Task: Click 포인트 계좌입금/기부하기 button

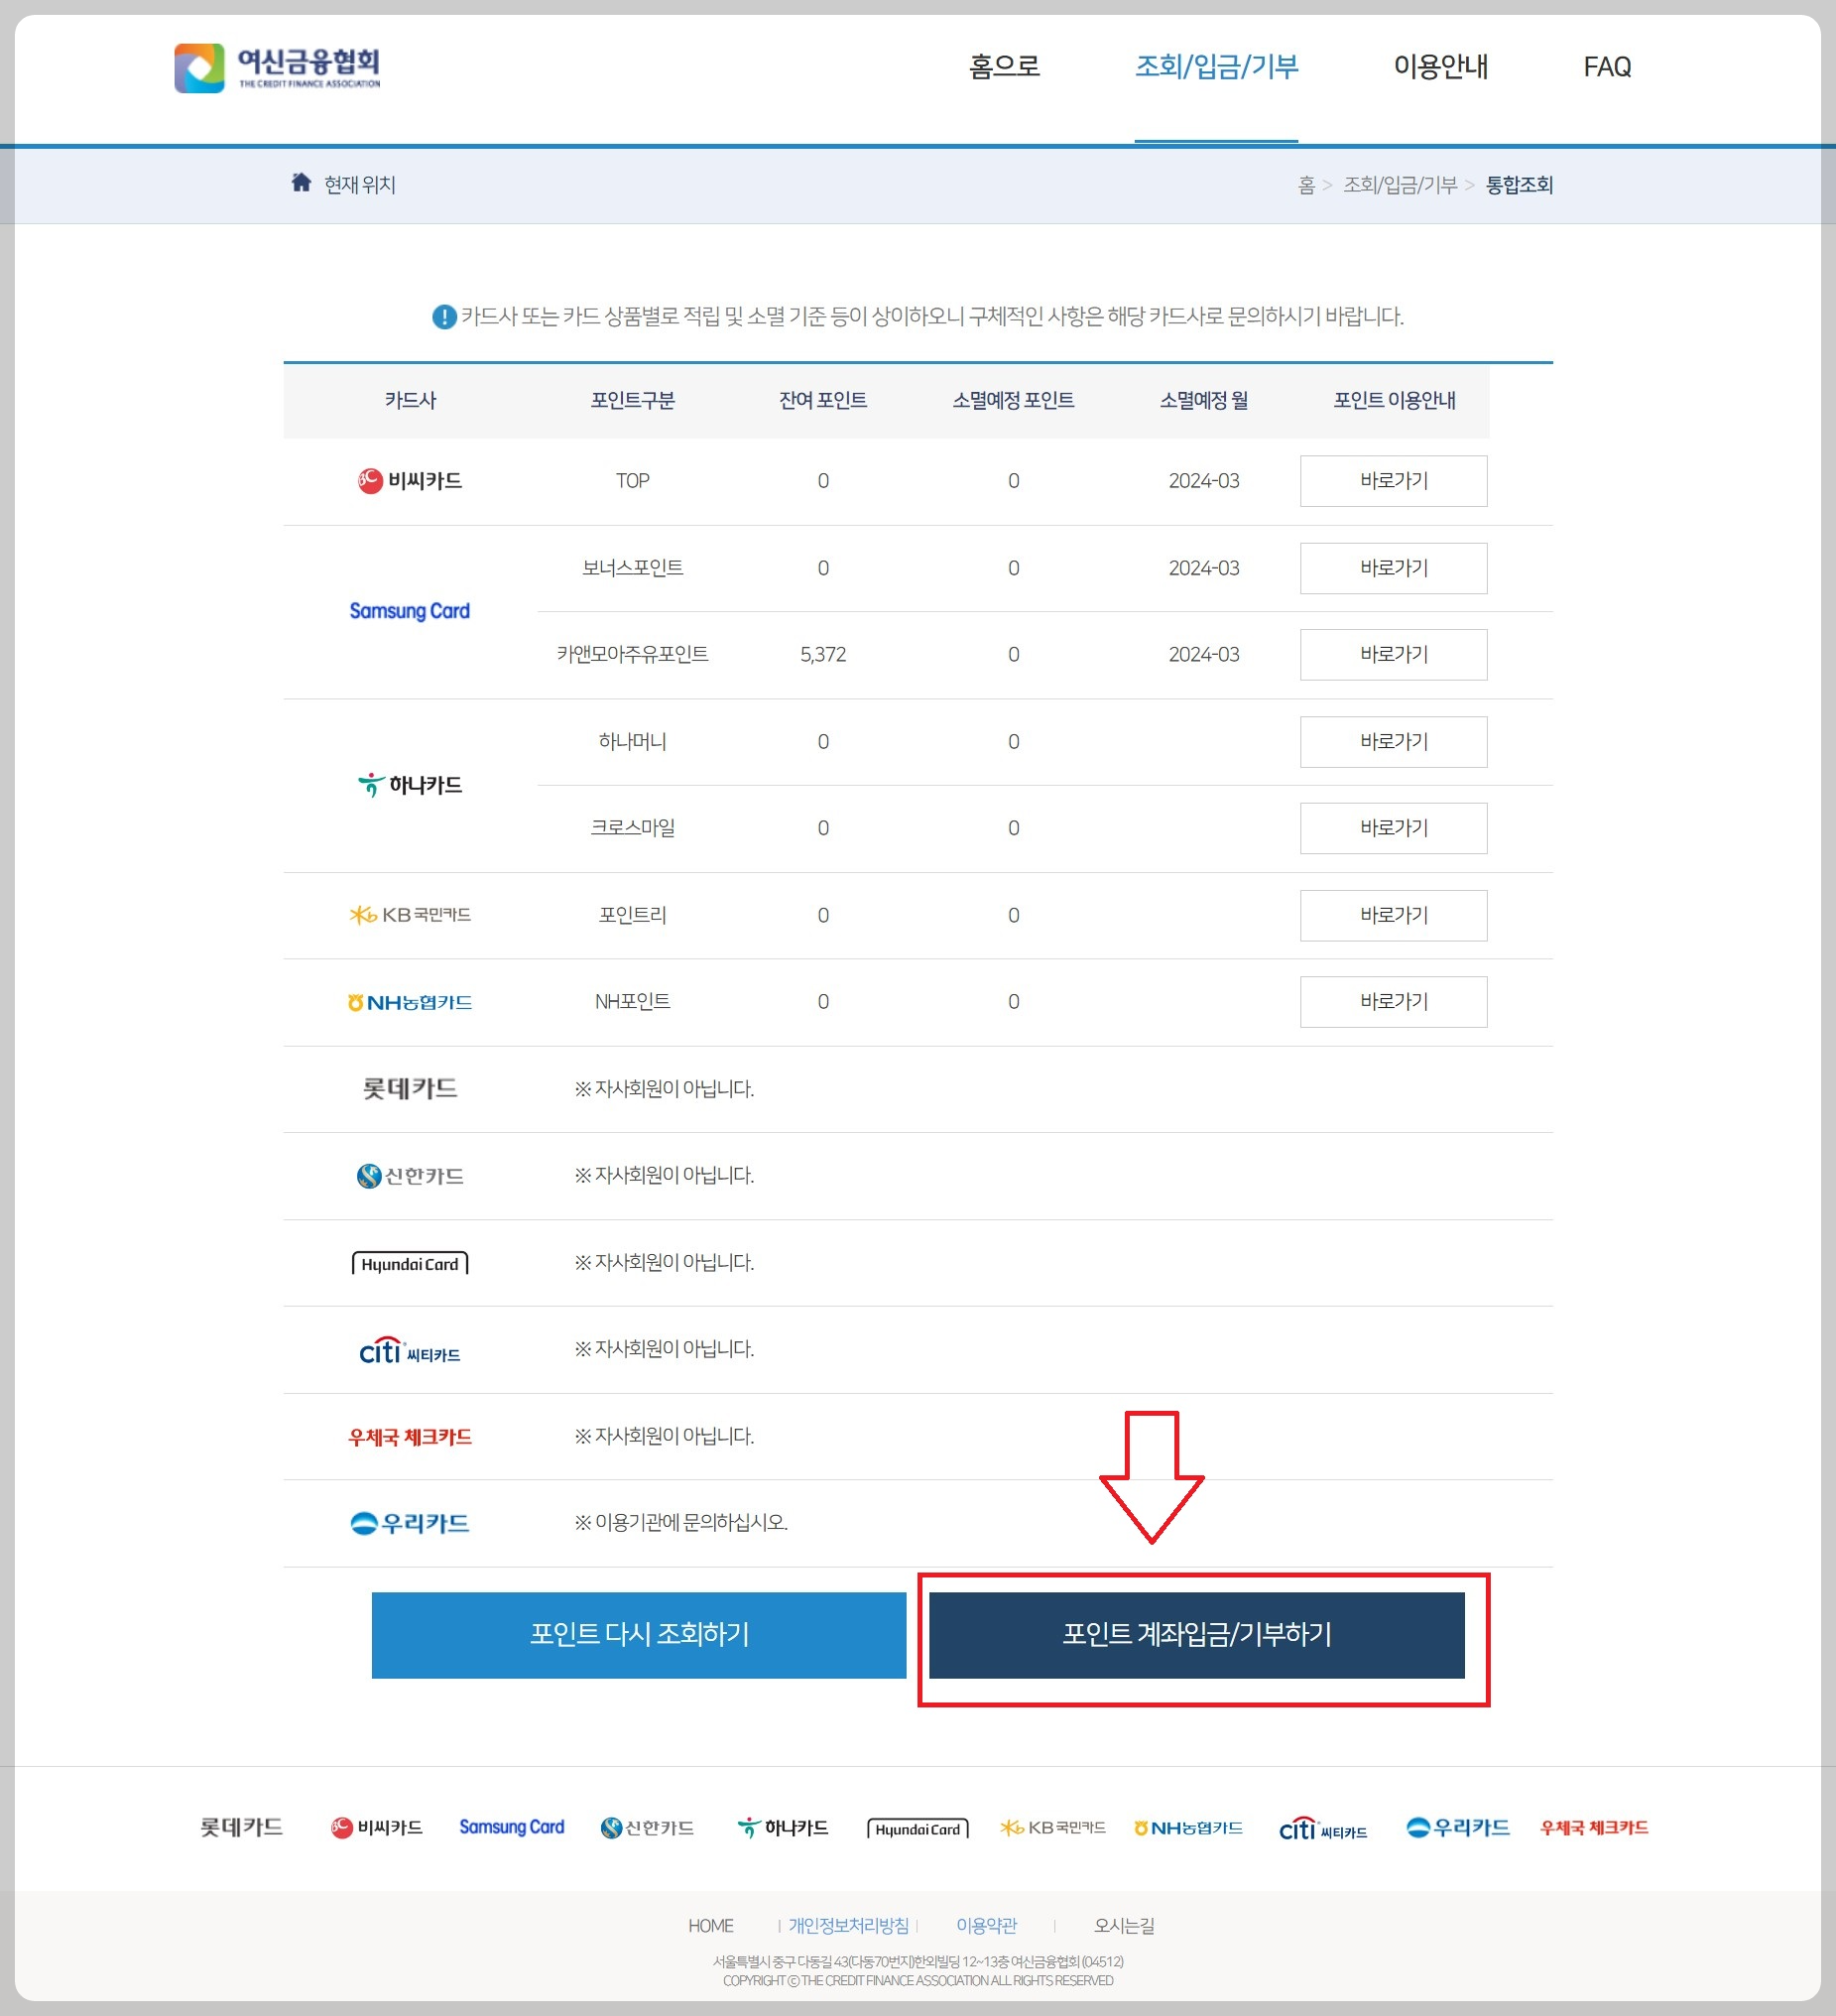Action: [1197, 1636]
